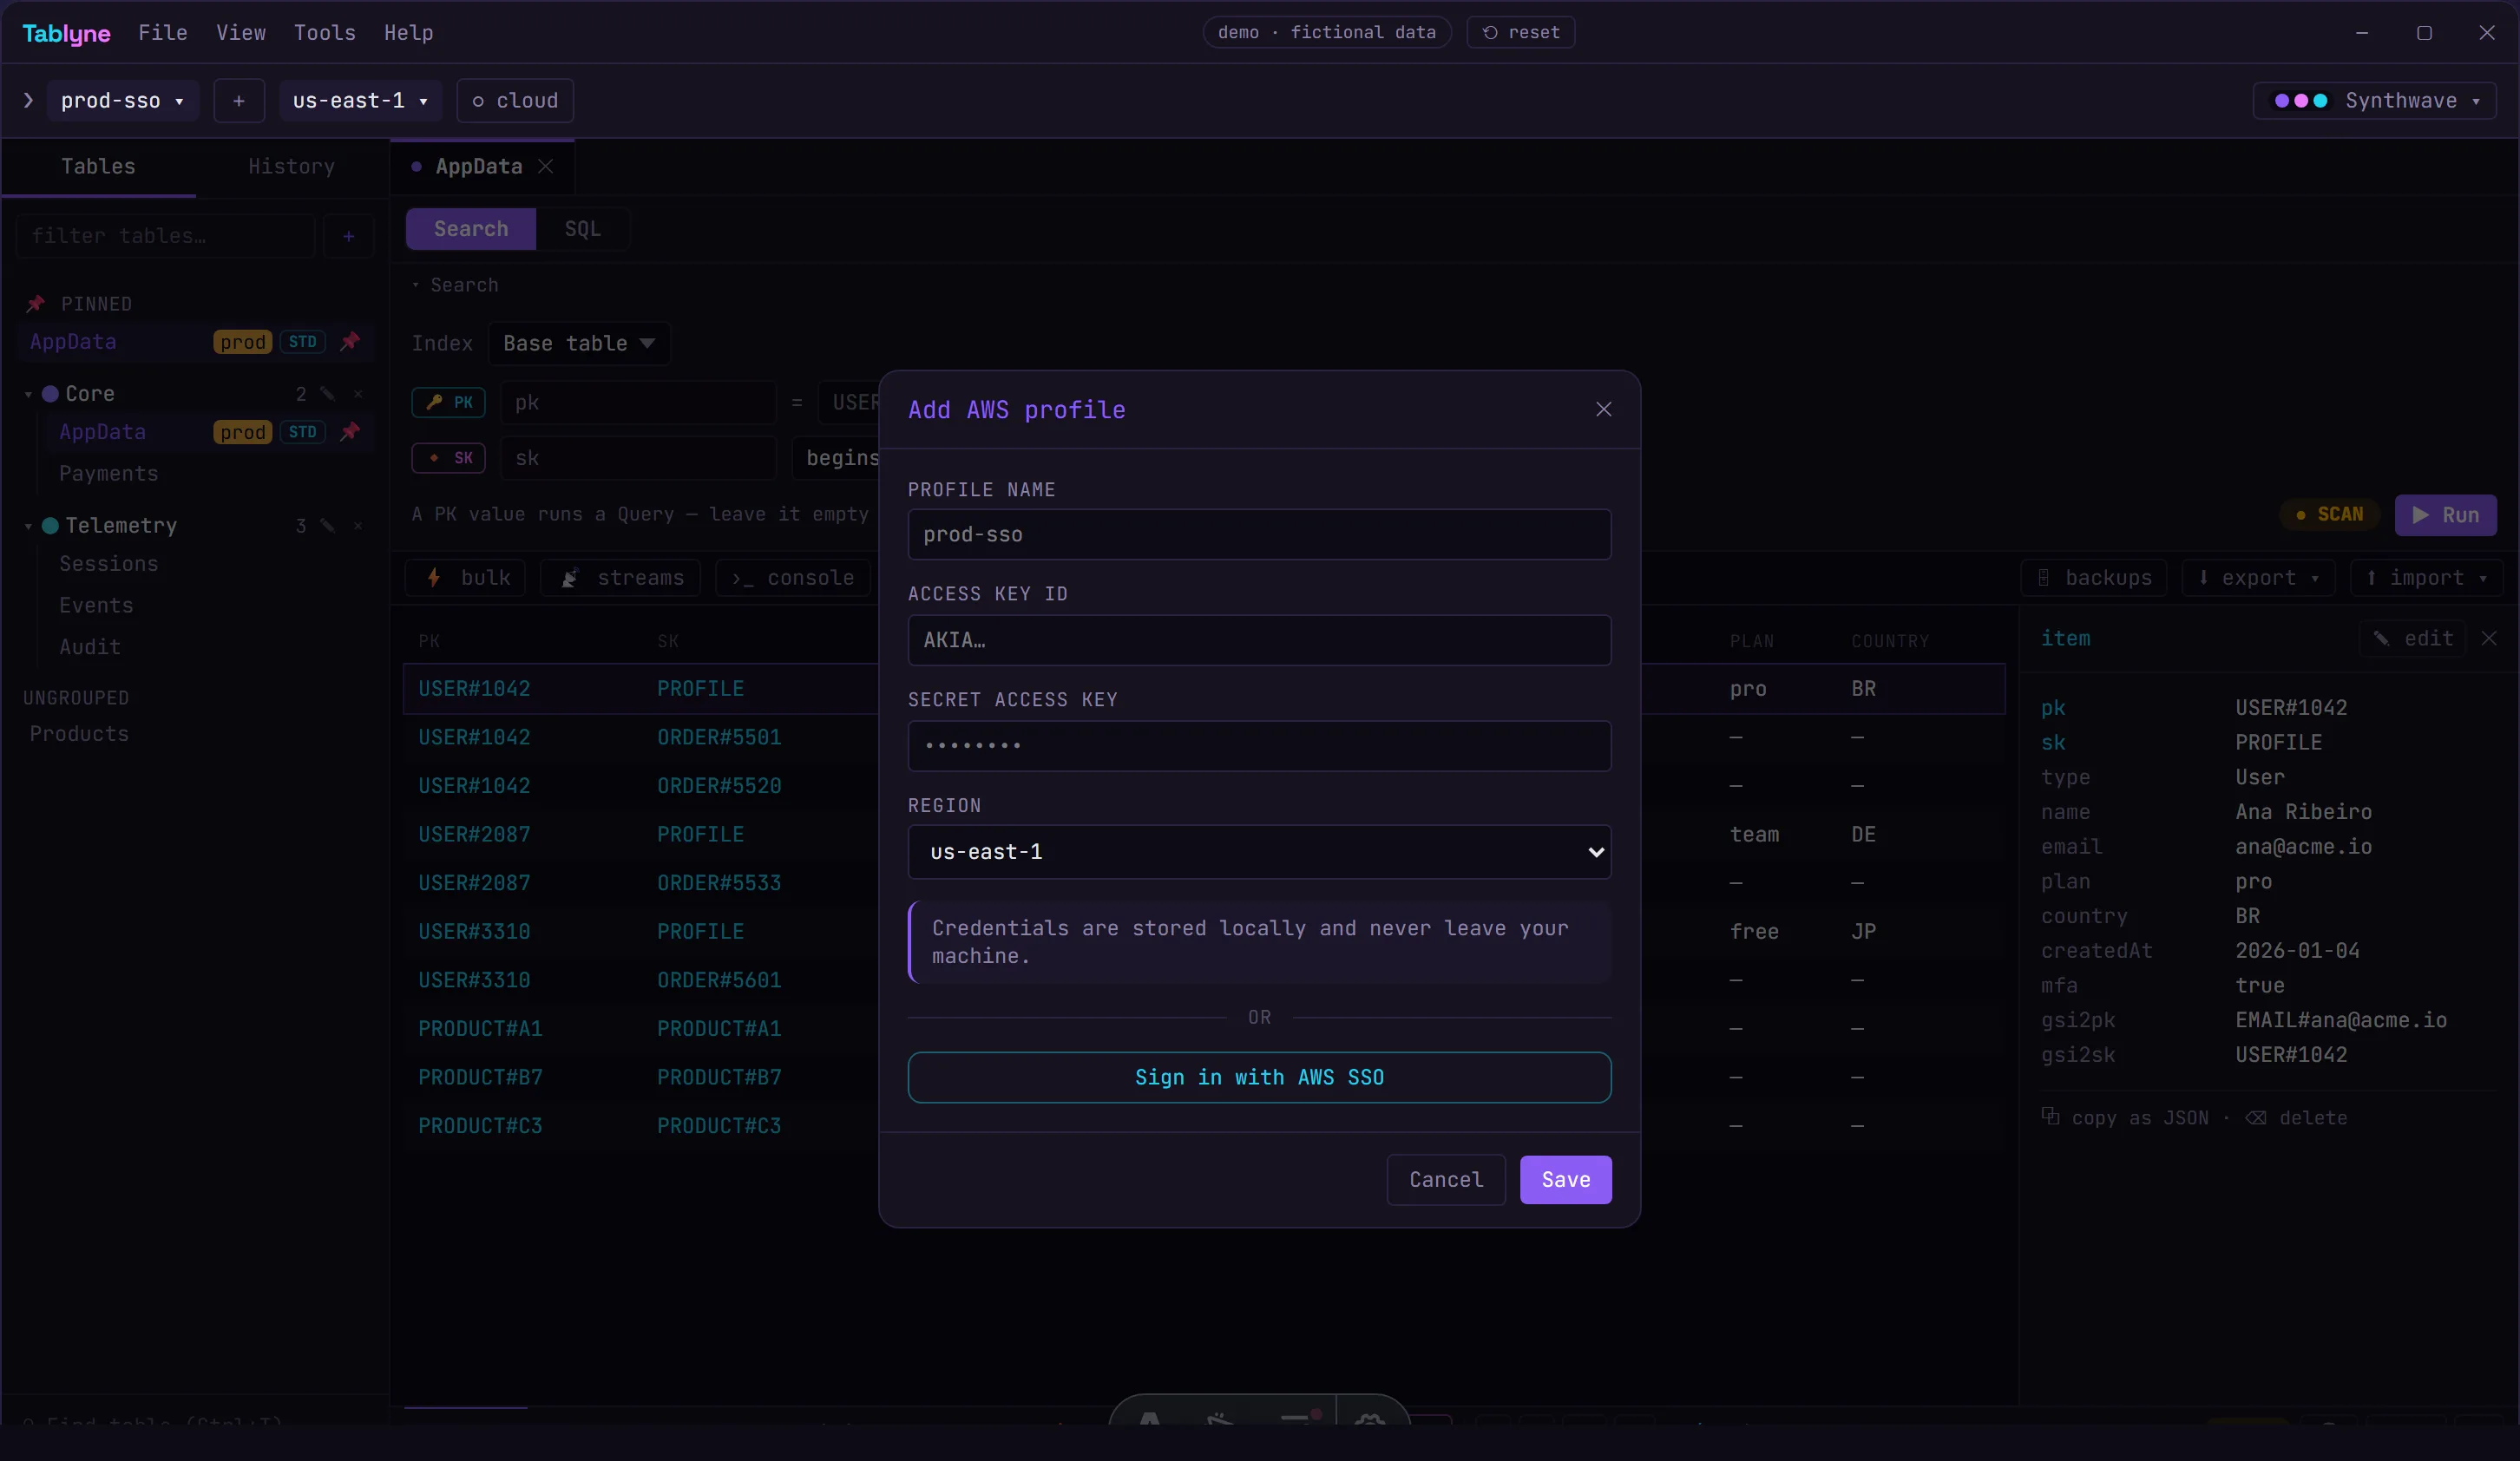This screenshot has height=1461, width=2520.
Task: Close the AppData tab
Action: [x=545, y=166]
